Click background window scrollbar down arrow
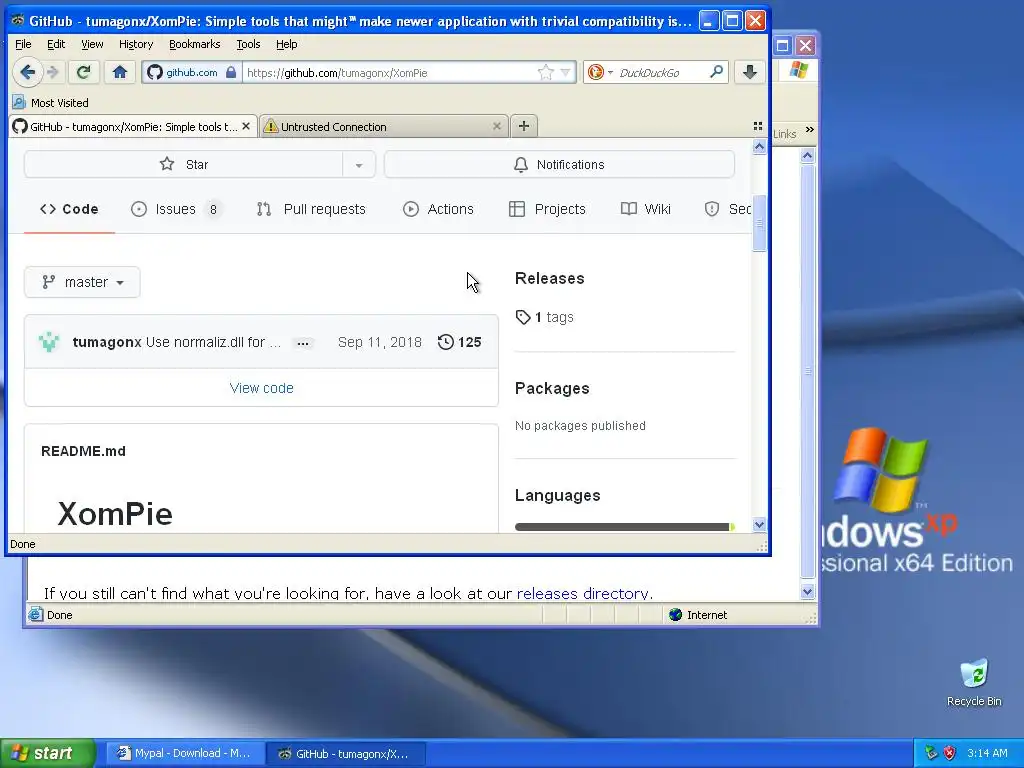Image resolution: width=1024 pixels, height=768 pixels. point(807,592)
